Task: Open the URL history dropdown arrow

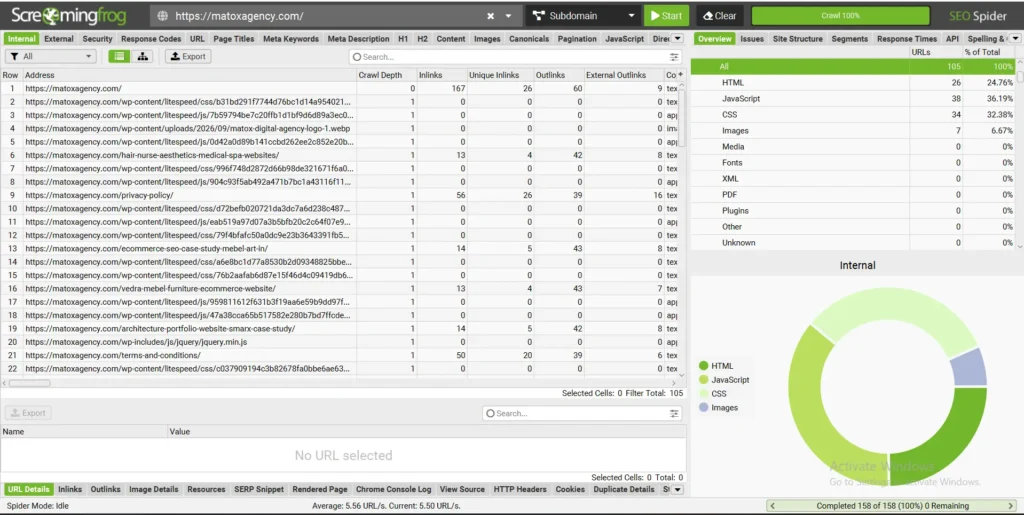Action: (509, 16)
